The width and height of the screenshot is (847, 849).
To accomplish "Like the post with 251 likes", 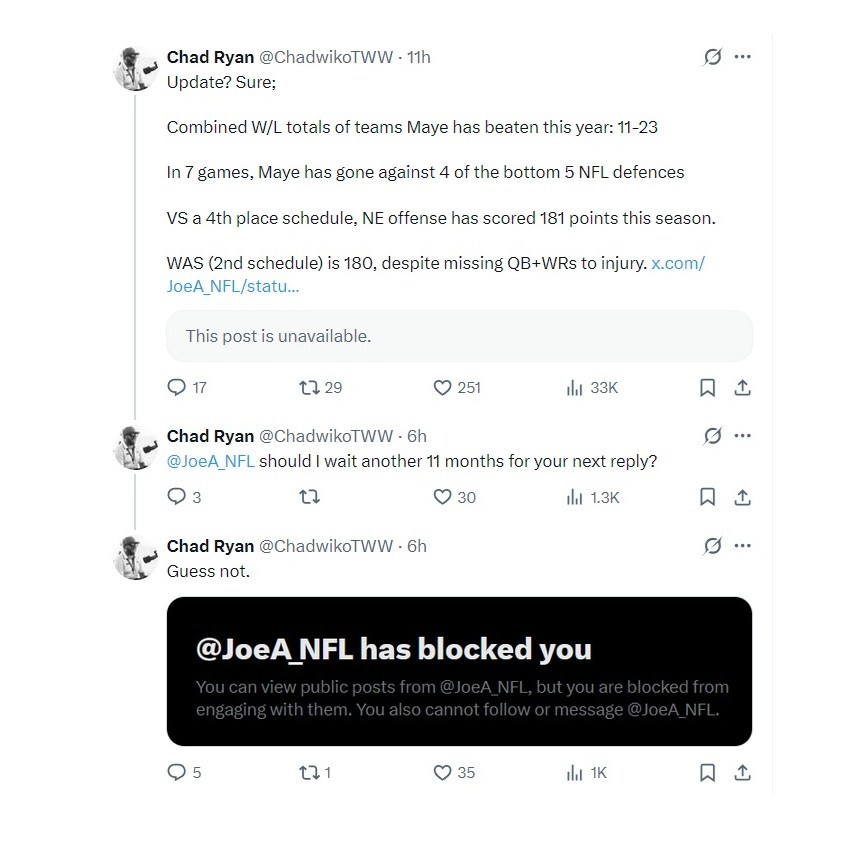I will [443, 387].
